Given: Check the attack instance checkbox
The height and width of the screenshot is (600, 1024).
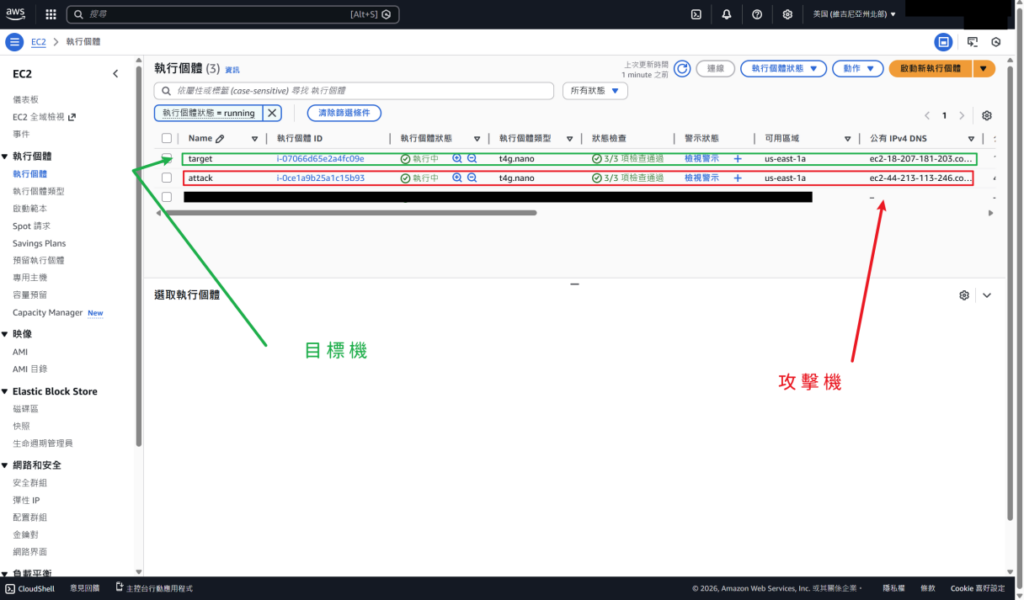Looking at the screenshot, I should coord(167,178).
